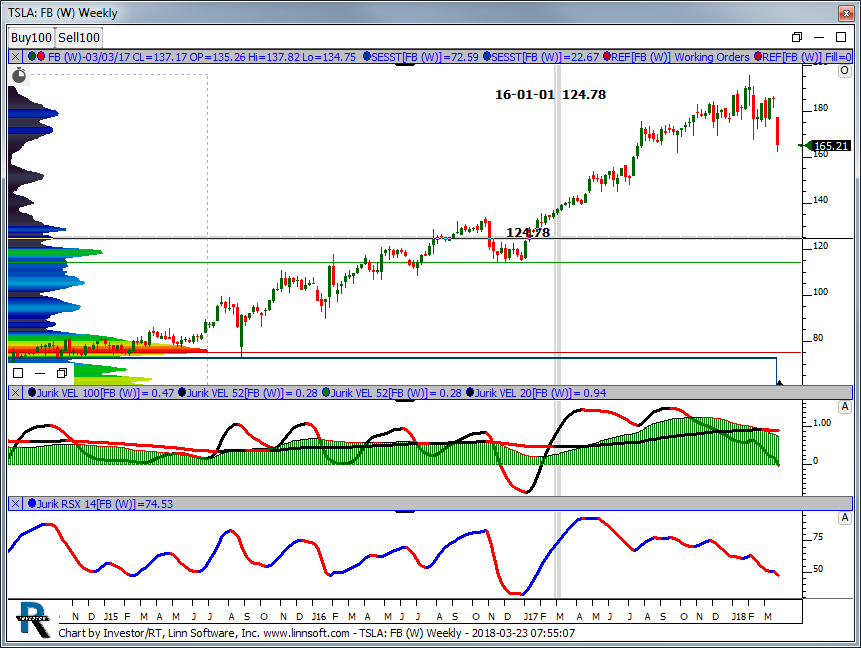Close the Jurik RSX pane with X box

click(15, 504)
